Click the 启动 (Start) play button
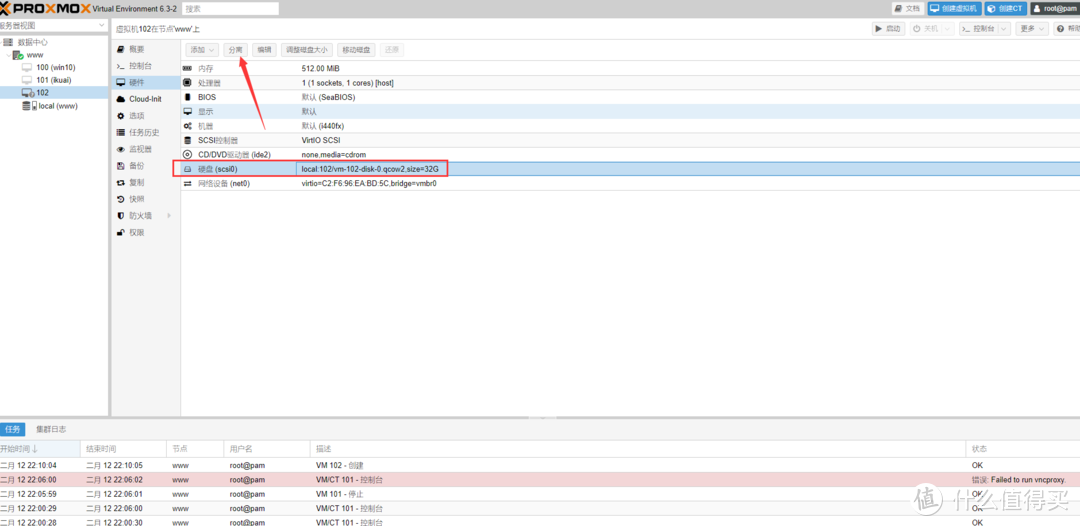Screen dimensions: 1080x526 point(888,29)
